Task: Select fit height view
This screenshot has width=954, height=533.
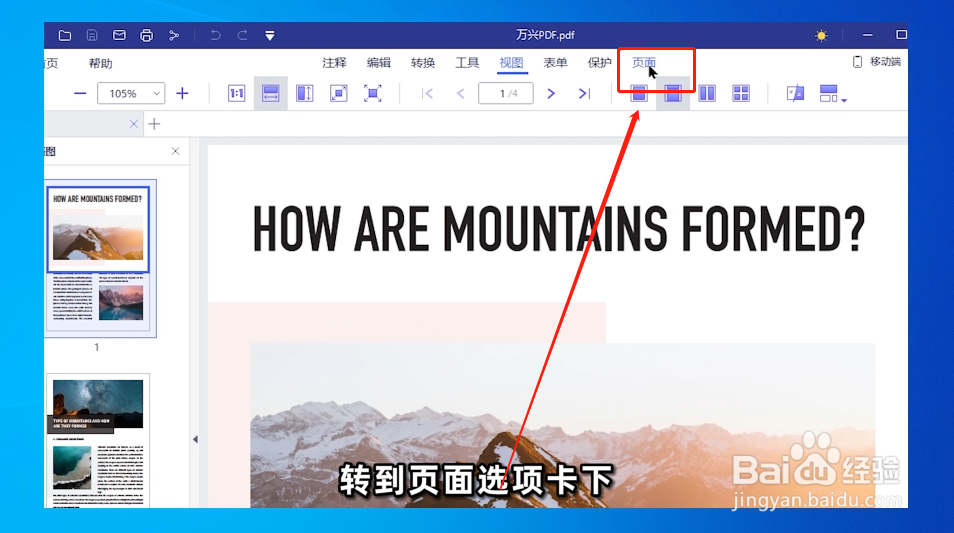Action: [x=305, y=94]
